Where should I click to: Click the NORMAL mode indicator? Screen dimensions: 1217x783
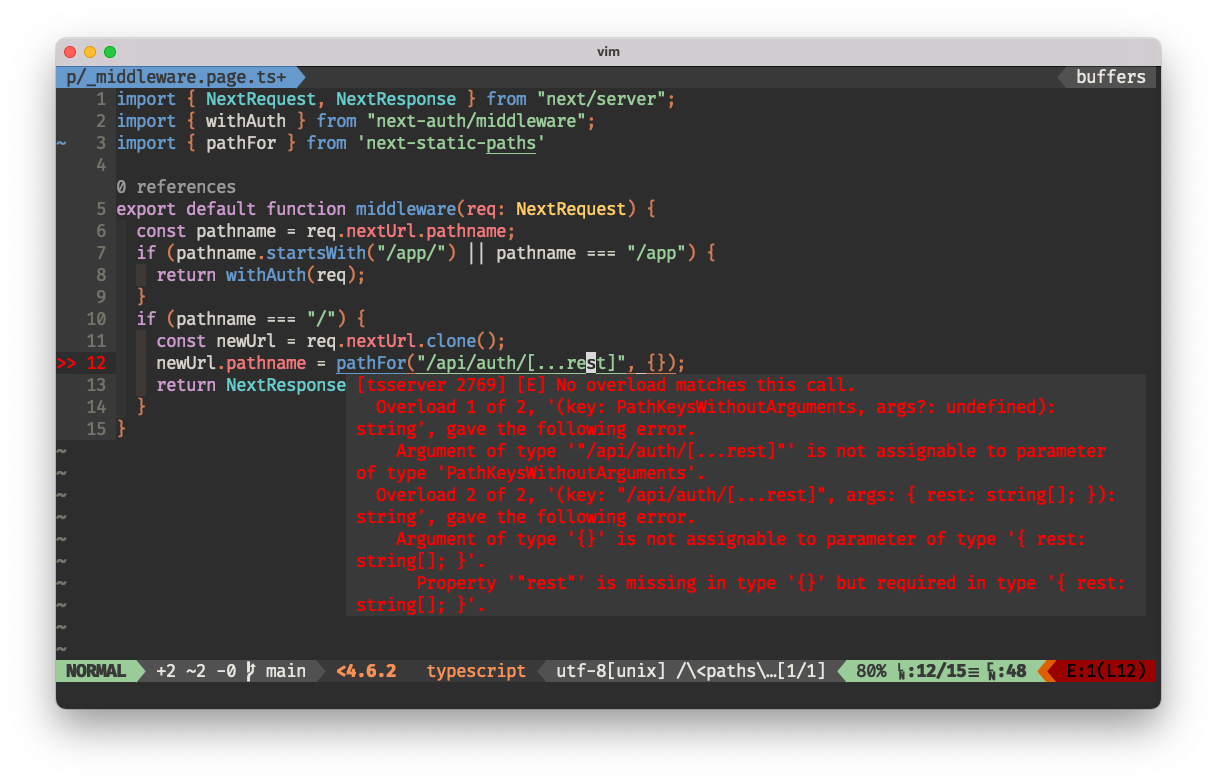(96, 671)
